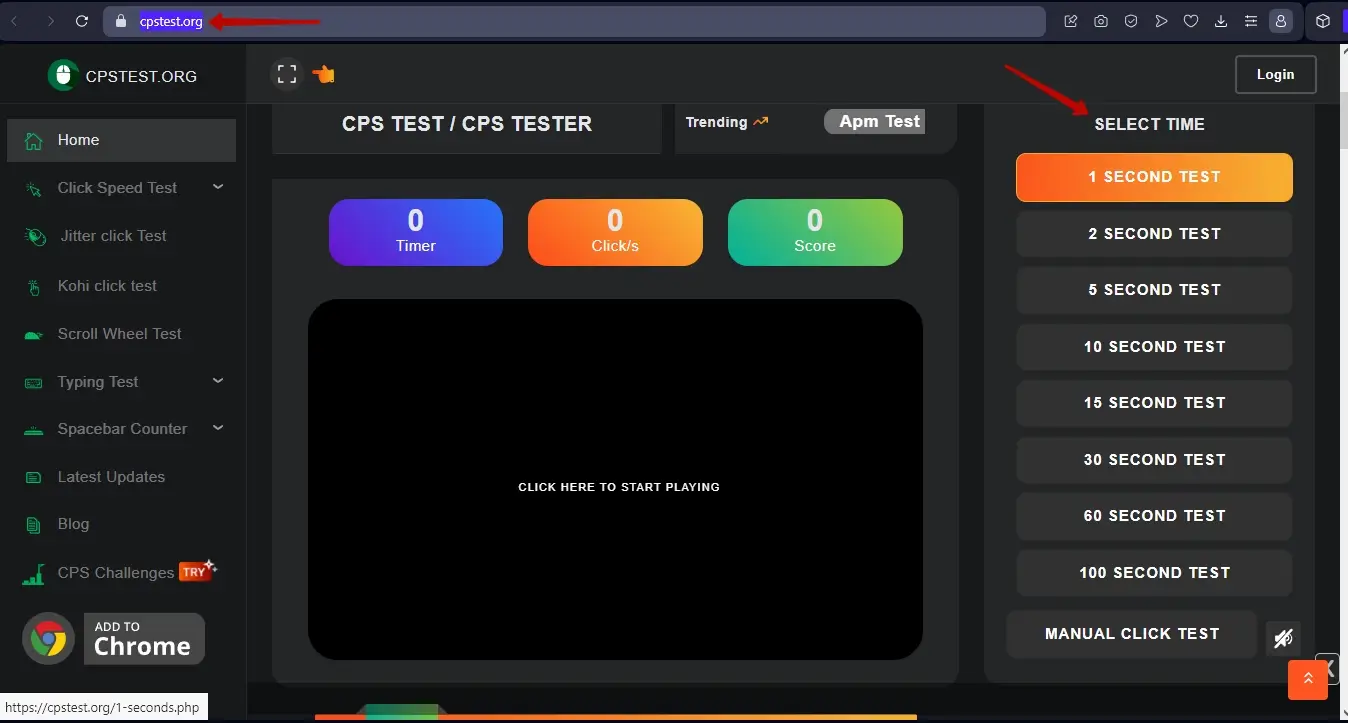Screen dimensions: 1348x723
Task: Click the Blog document icon
Action: 34,525
